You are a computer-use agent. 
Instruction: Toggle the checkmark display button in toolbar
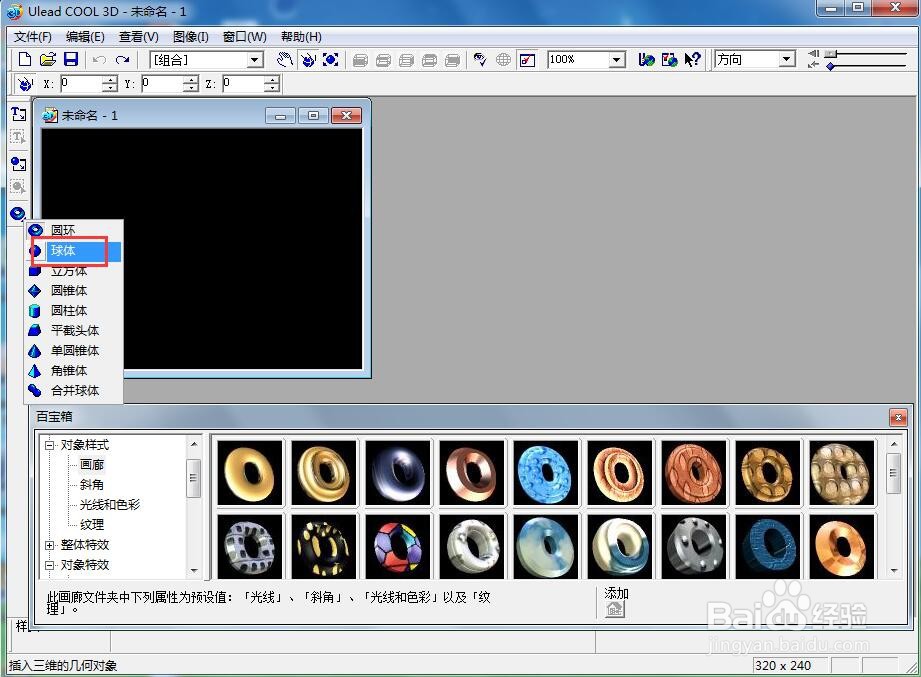(x=527, y=60)
